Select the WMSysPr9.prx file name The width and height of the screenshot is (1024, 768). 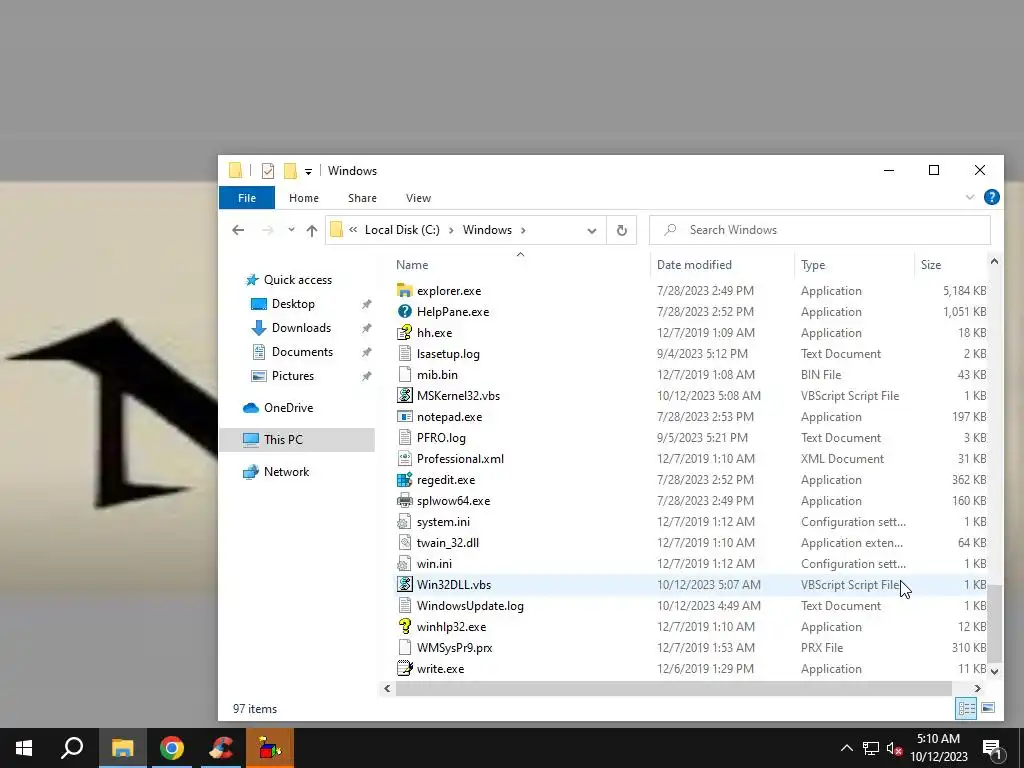tap(455, 648)
